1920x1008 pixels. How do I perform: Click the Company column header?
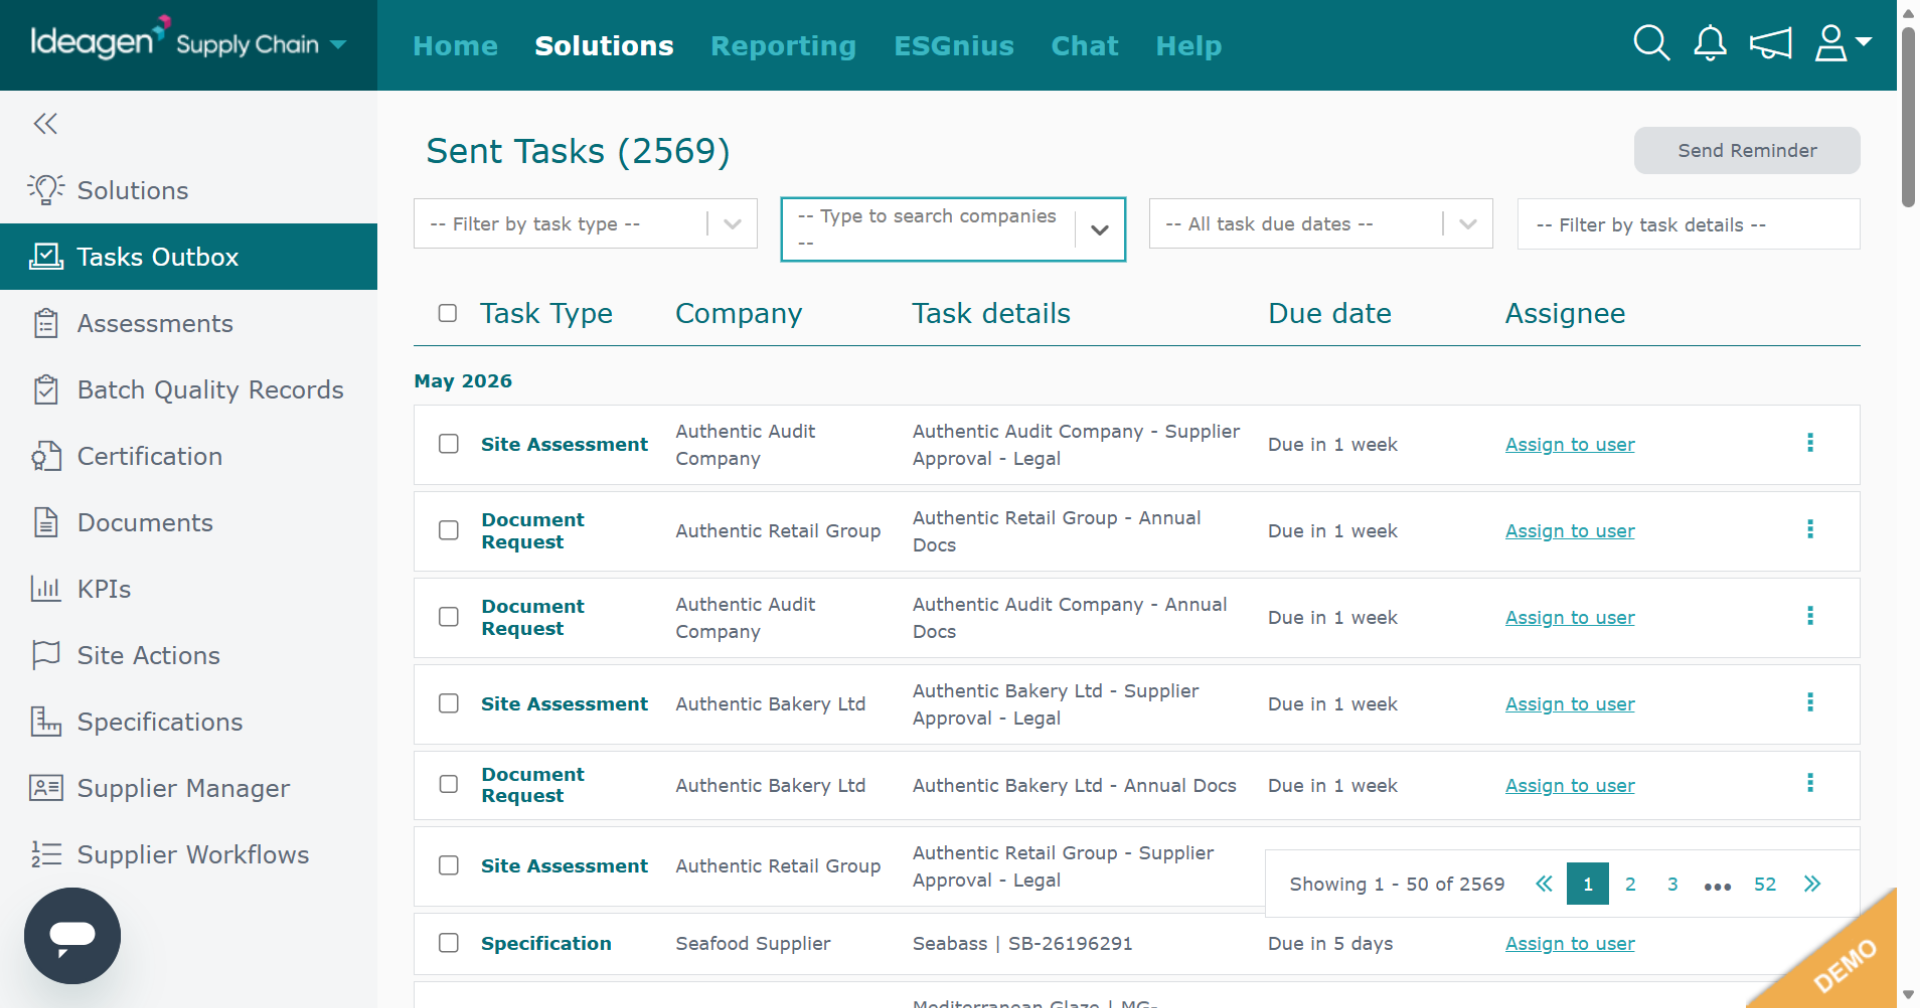pos(738,313)
